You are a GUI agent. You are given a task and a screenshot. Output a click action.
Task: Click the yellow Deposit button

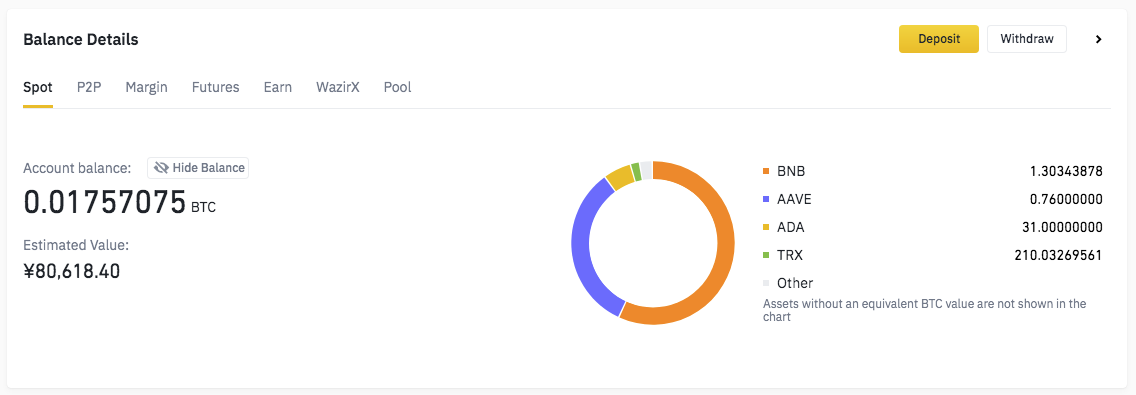point(939,39)
